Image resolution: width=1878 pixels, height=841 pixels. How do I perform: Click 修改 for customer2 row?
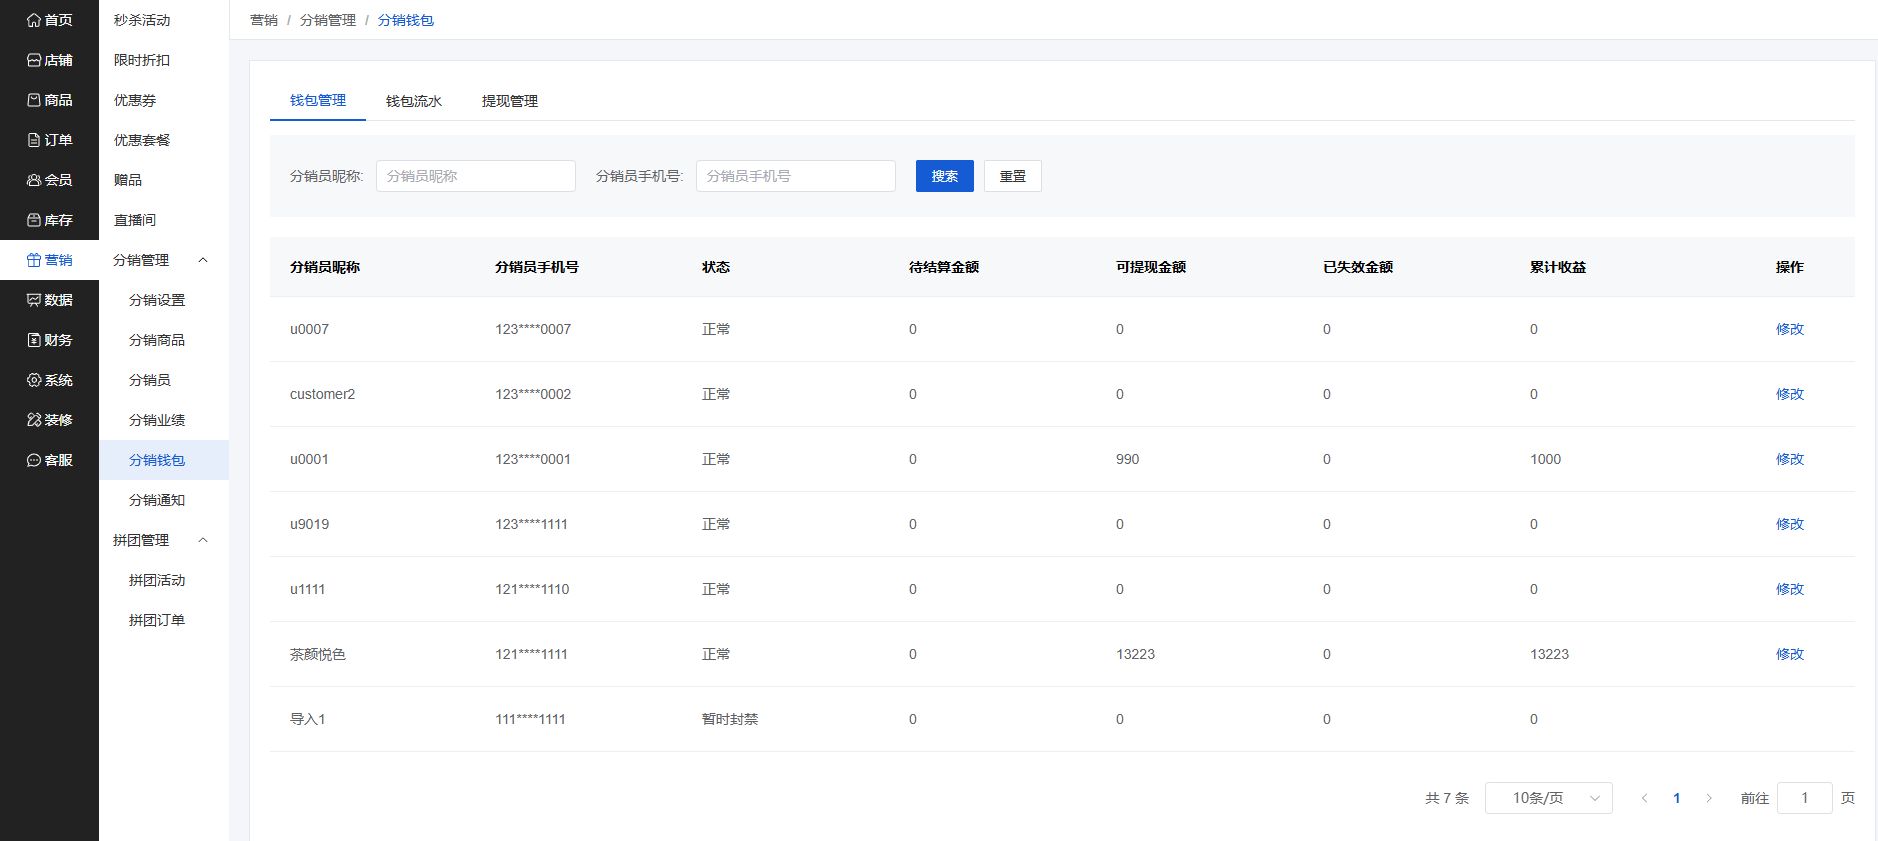coord(1790,394)
